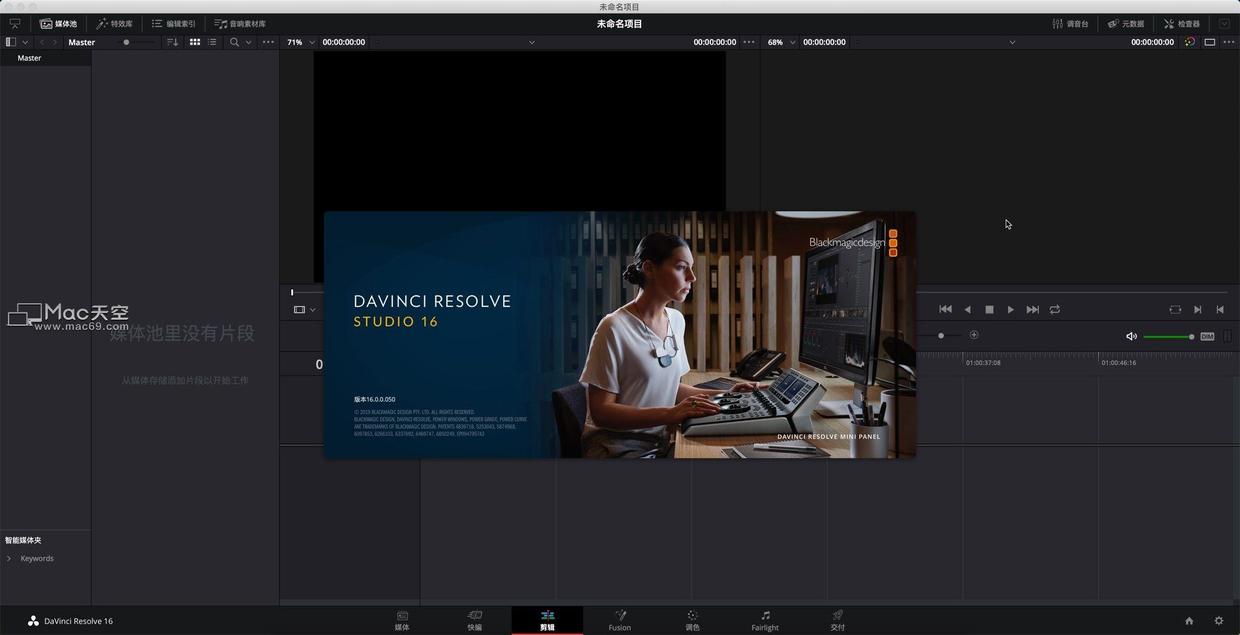Screen dimensions: 1240x635
Task: Go to next edit point
Action: coord(1198,309)
